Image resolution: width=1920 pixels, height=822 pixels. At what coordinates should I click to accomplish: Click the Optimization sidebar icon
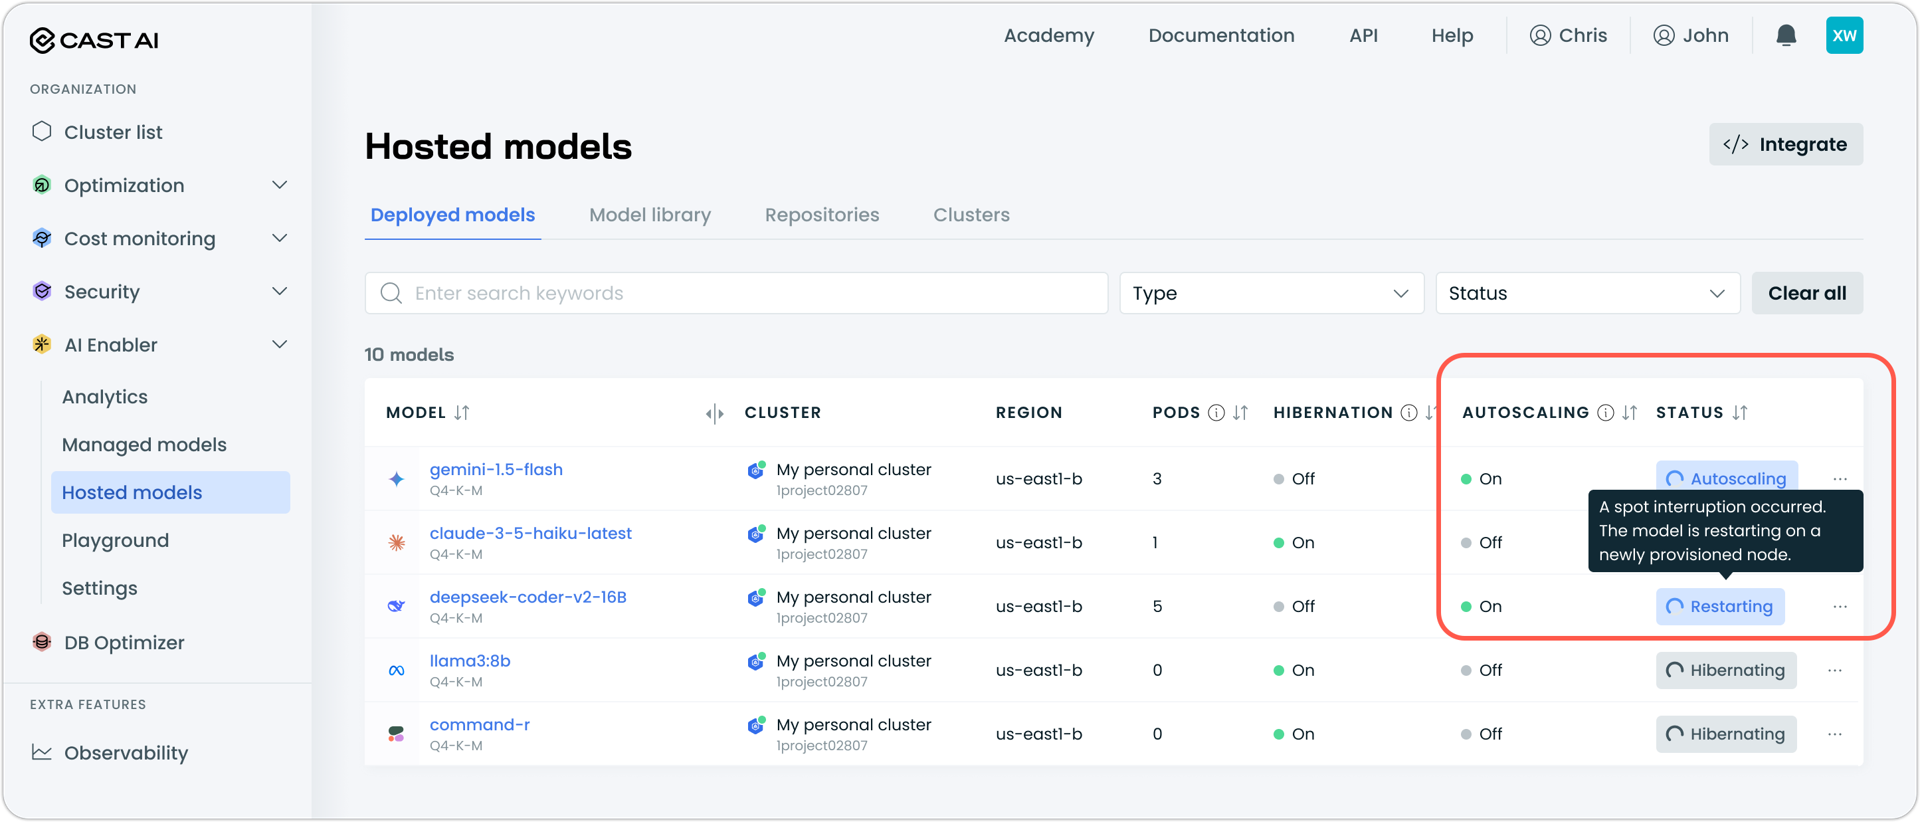(42, 185)
